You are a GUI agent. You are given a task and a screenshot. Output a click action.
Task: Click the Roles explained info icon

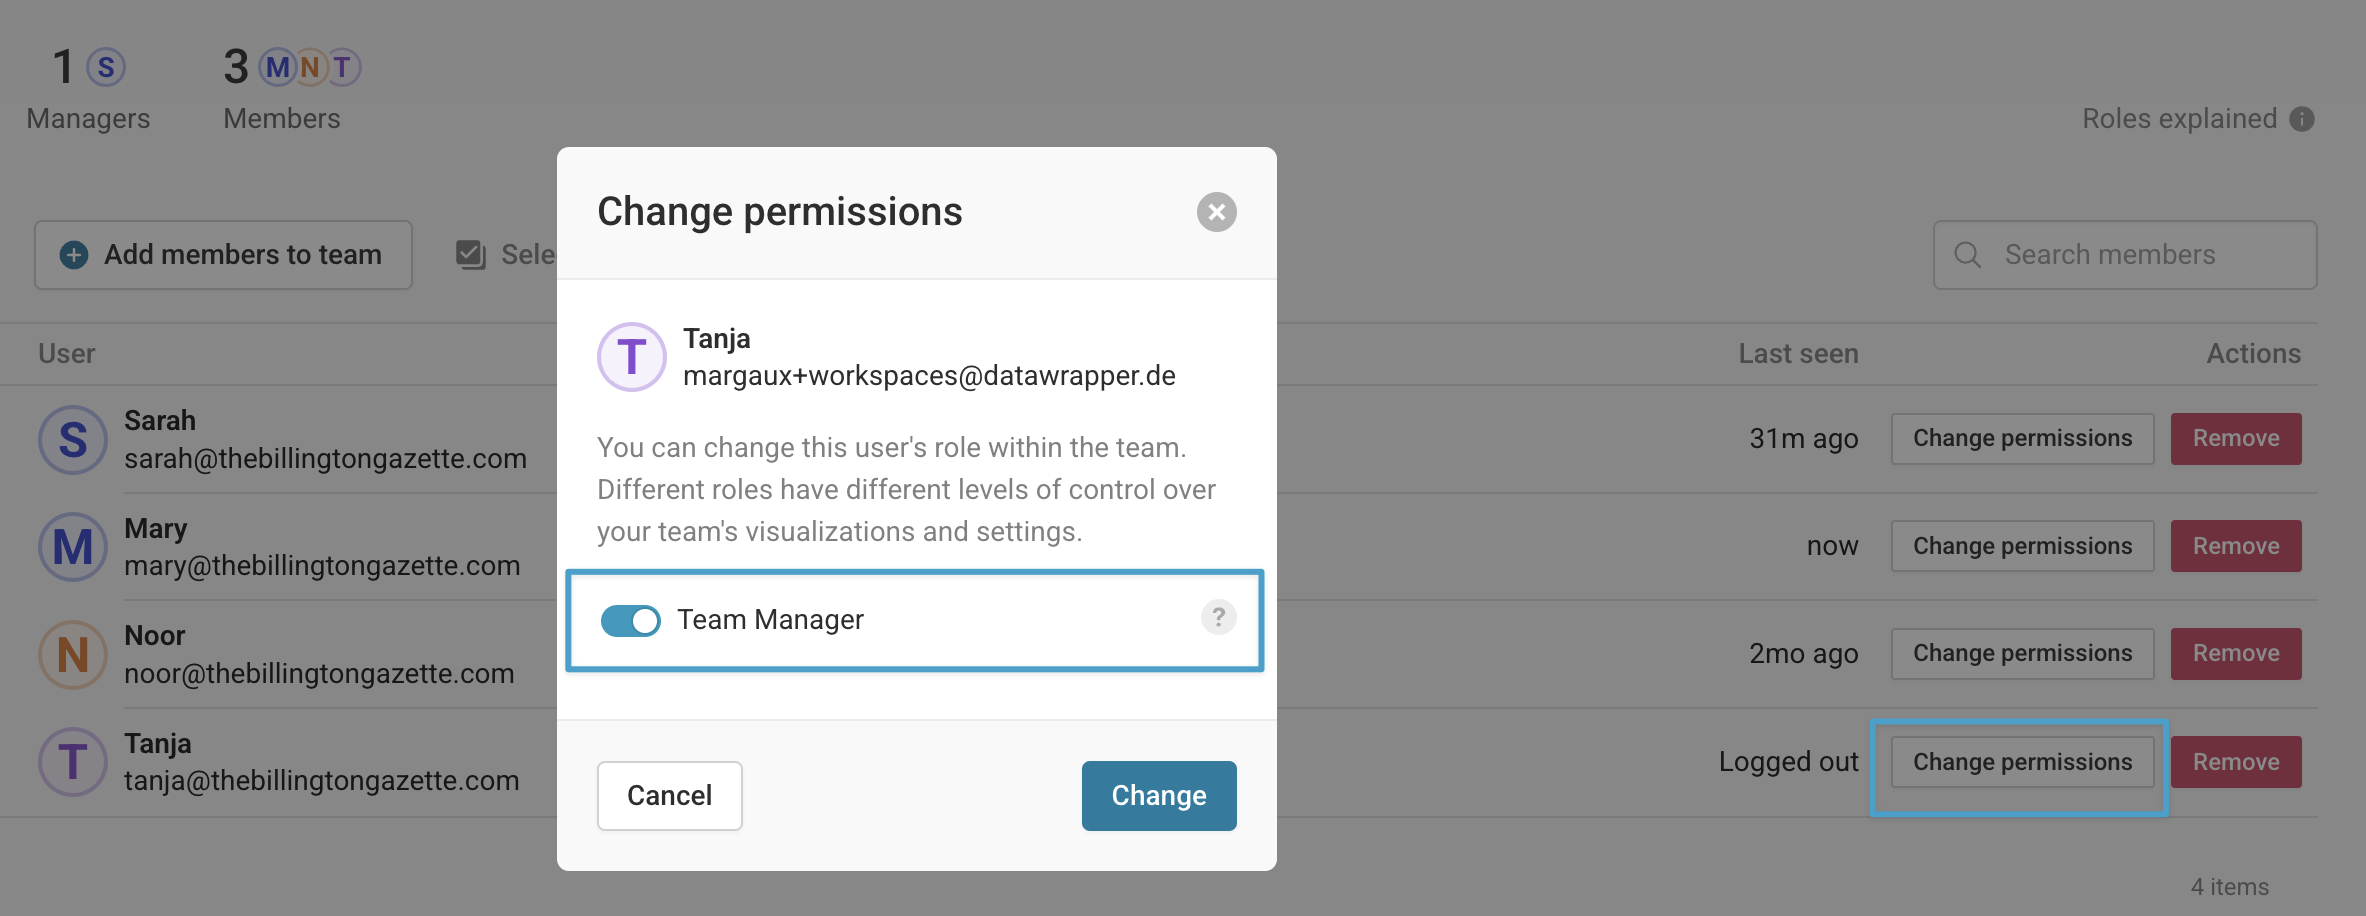click(2302, 119)
